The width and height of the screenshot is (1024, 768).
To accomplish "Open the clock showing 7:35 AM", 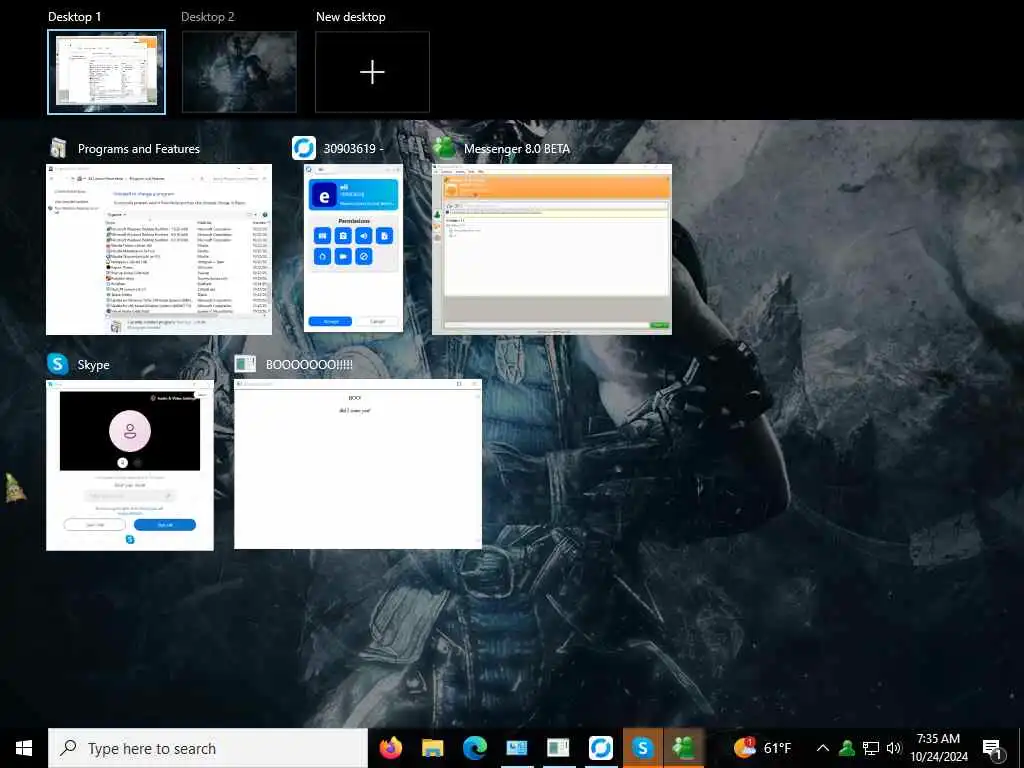I will (938, 748).
